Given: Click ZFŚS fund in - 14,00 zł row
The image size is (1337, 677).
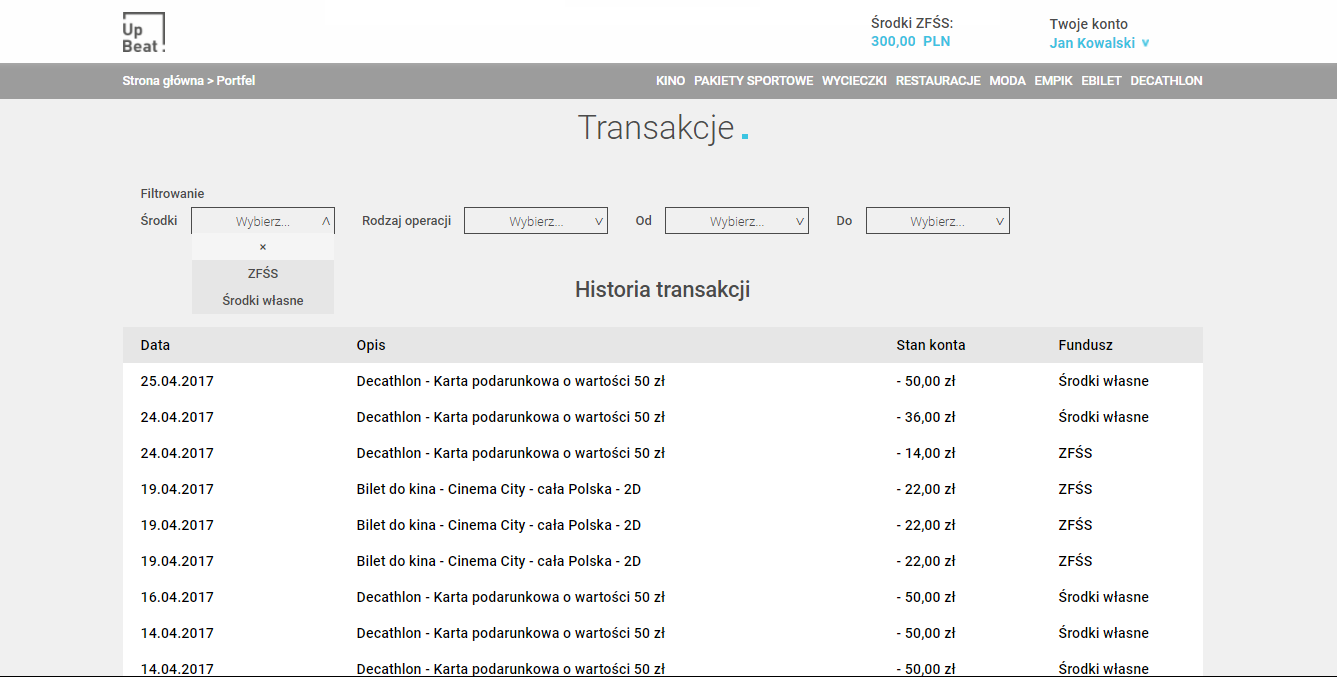Looking at the screenshot, I should (1075, 453).
